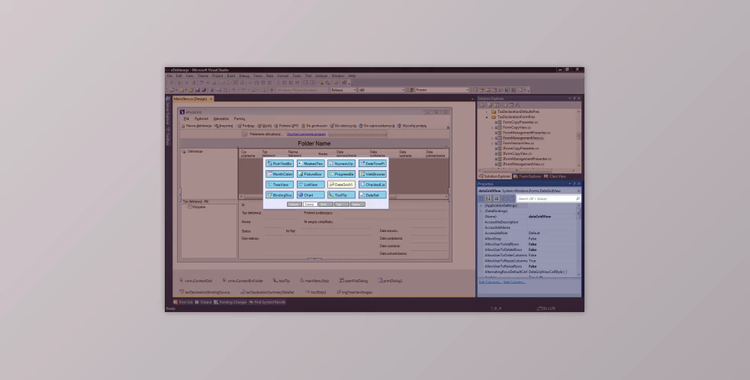
Task: Click the Uruchom ponownie program link
Action: pos(306,134)
